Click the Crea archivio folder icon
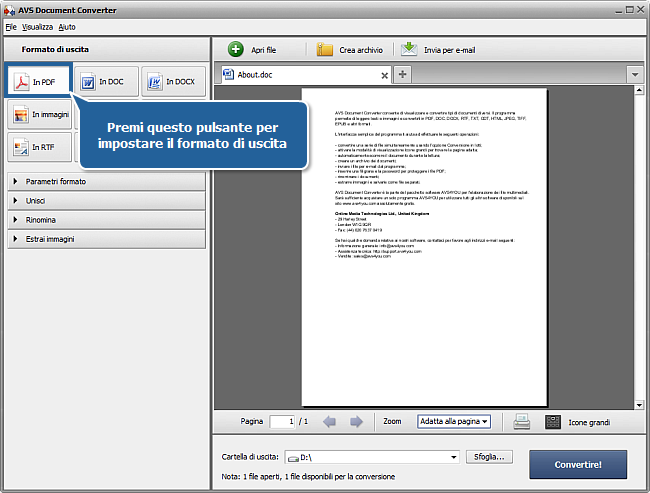Image resolution: width=650 pixels, height=493 pixels. pyautogui.click(x=325, y=49)
